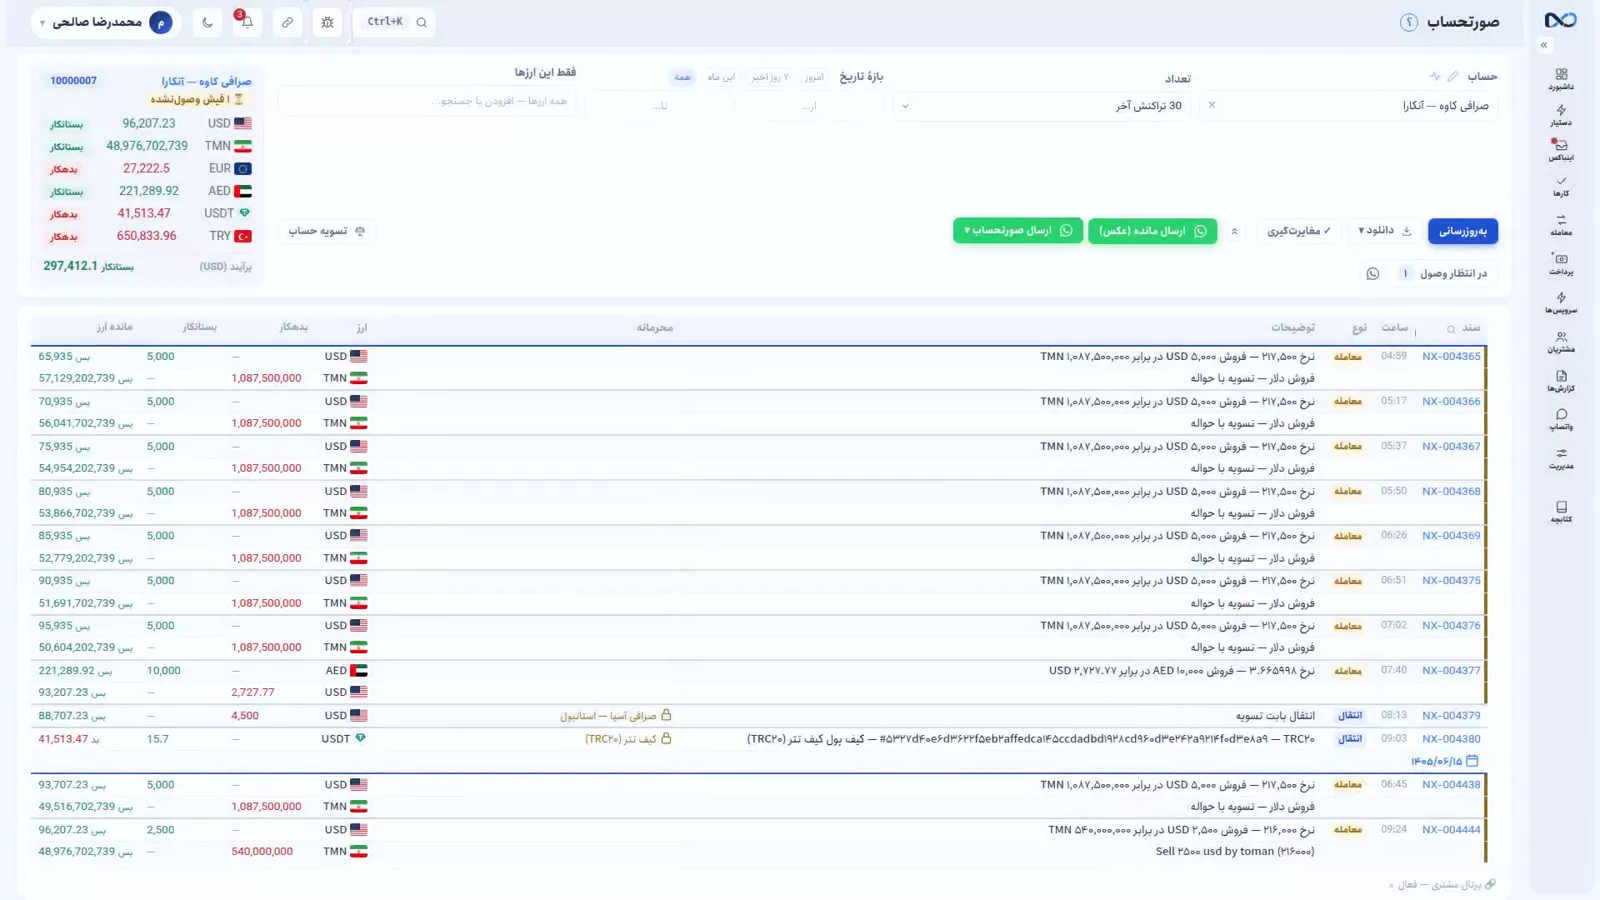Open document link NX-004377
This screenshot has height=900, width=1600.
tap(1451, 671)
